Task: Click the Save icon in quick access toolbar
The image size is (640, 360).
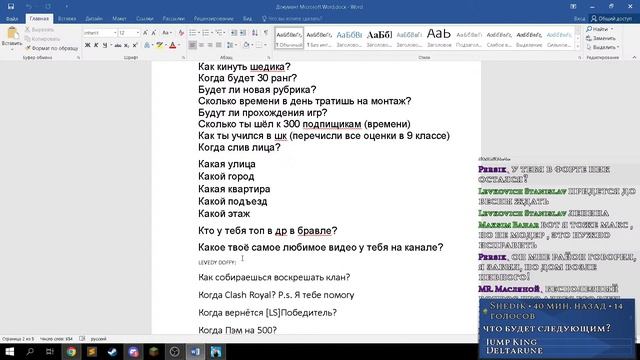Action: (x=11, y=7)
